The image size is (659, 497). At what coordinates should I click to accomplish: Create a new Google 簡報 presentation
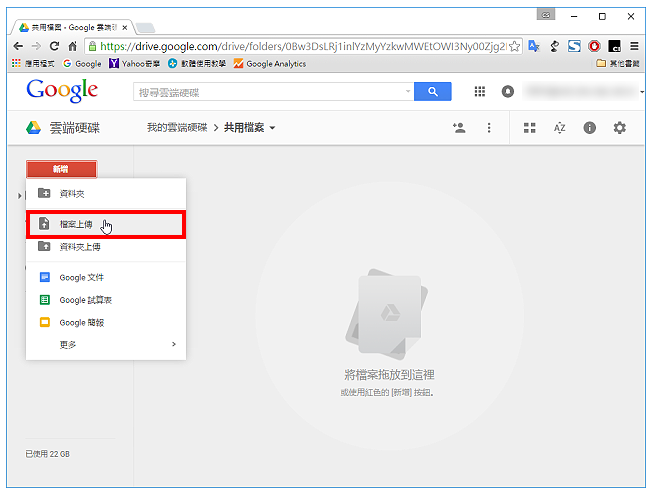click(x=106, y=323)
